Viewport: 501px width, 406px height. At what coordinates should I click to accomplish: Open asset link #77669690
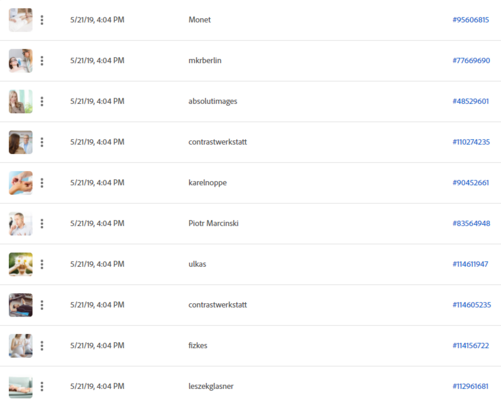tap(471, 60)
